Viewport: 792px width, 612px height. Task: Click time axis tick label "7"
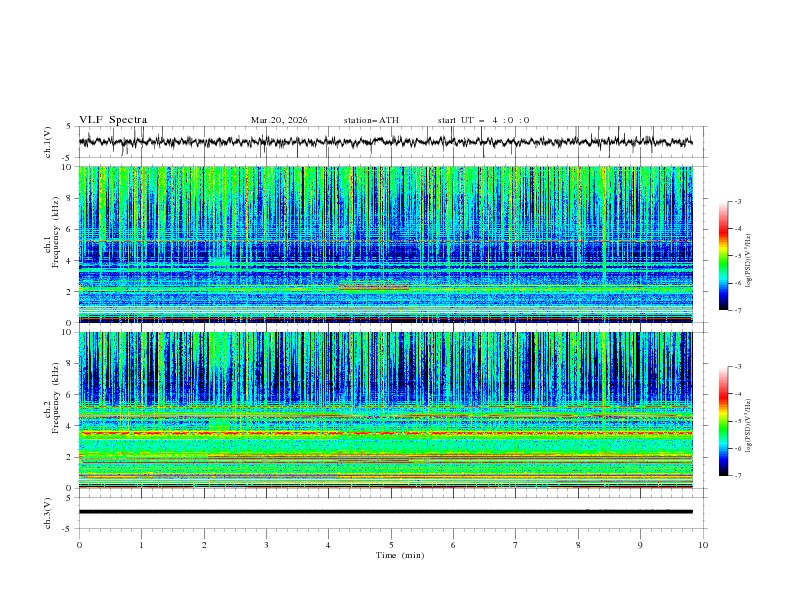(x=516, y=545)
